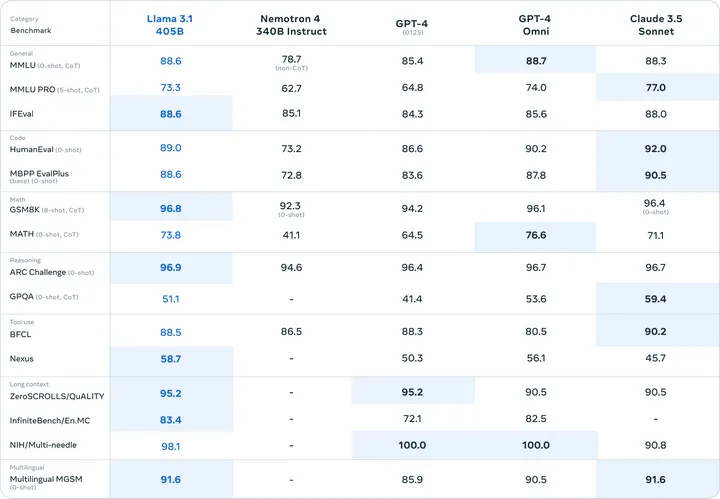720x499 pixels.
Task: Click the GPT-4 (0125) column header
Action: [413, 24]
